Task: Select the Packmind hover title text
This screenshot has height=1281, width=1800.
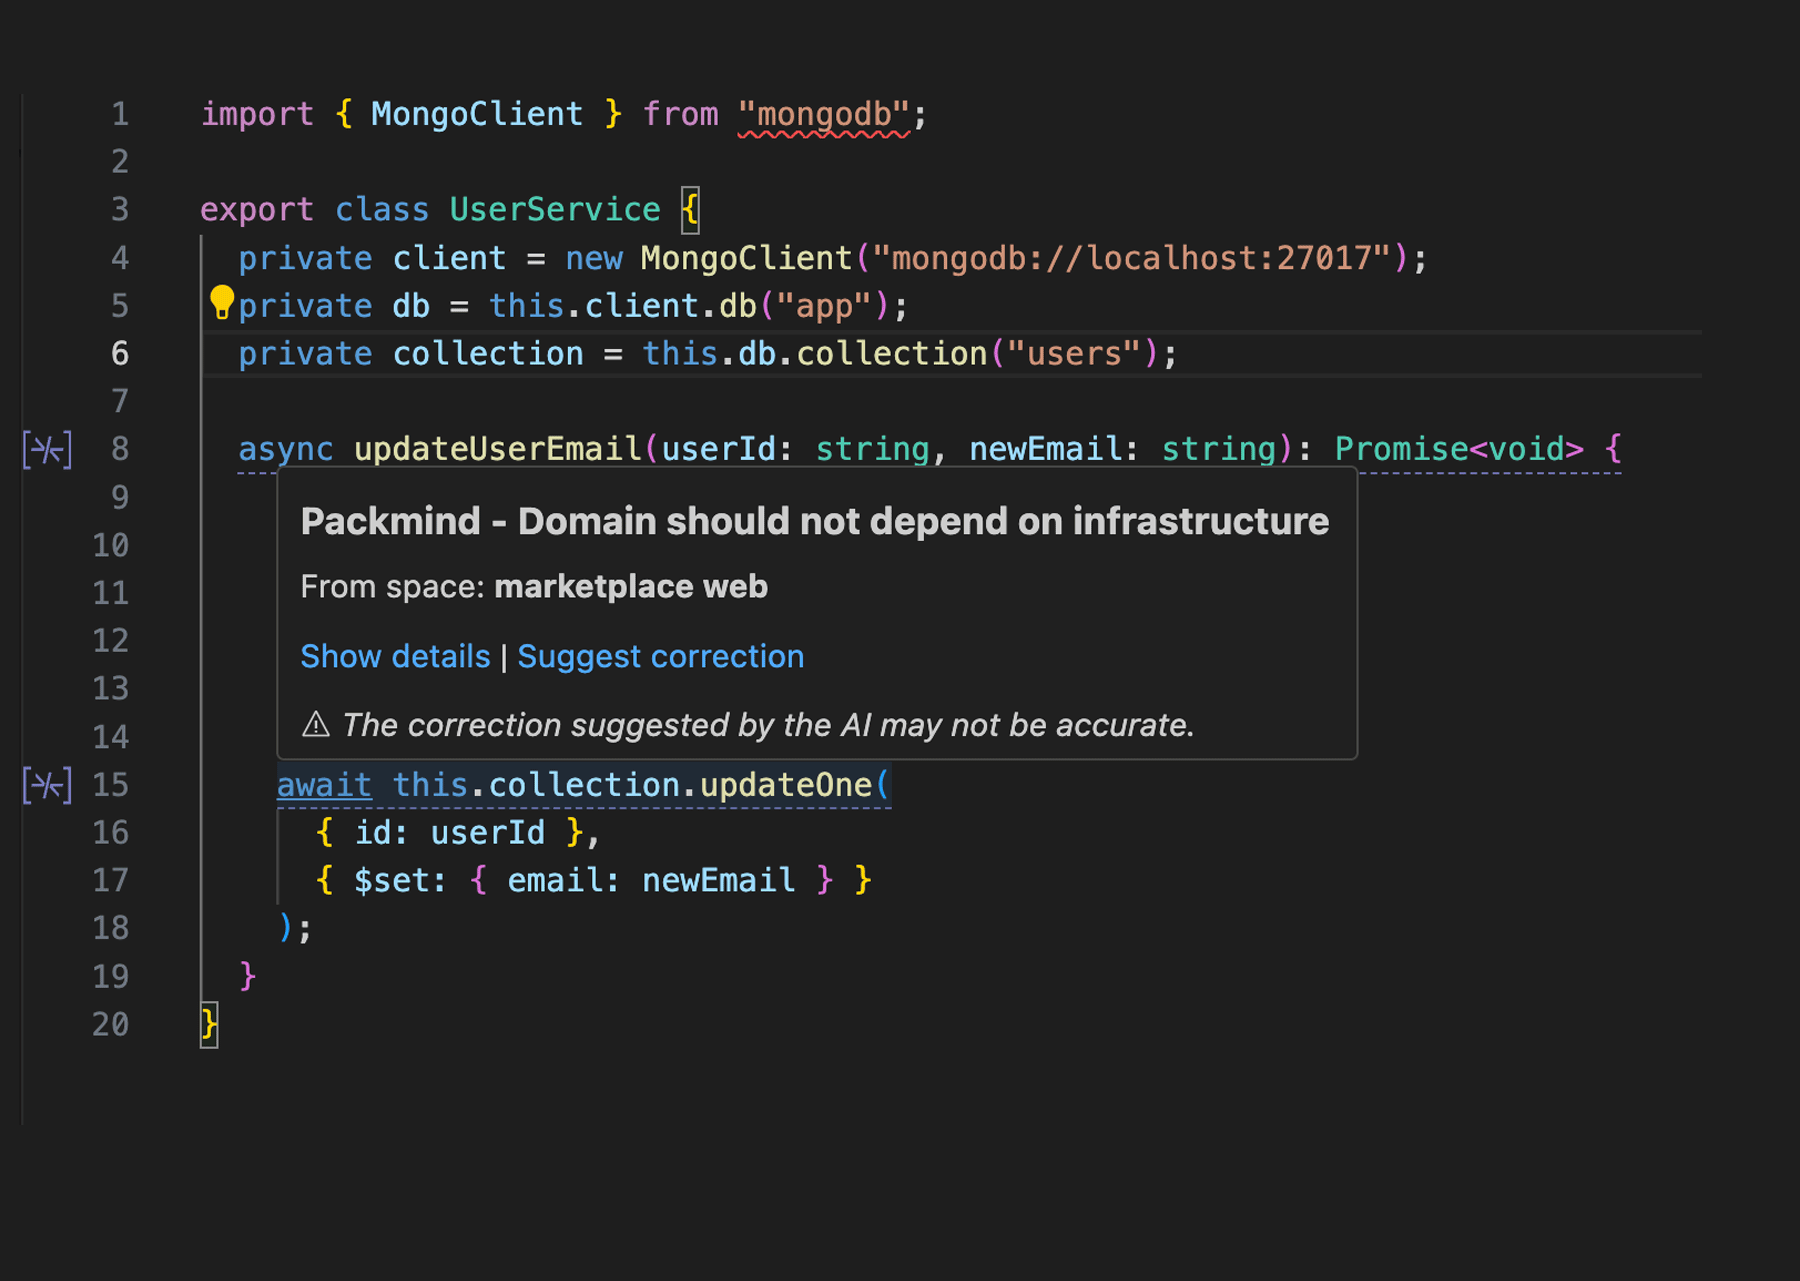Action: point(814,521)
